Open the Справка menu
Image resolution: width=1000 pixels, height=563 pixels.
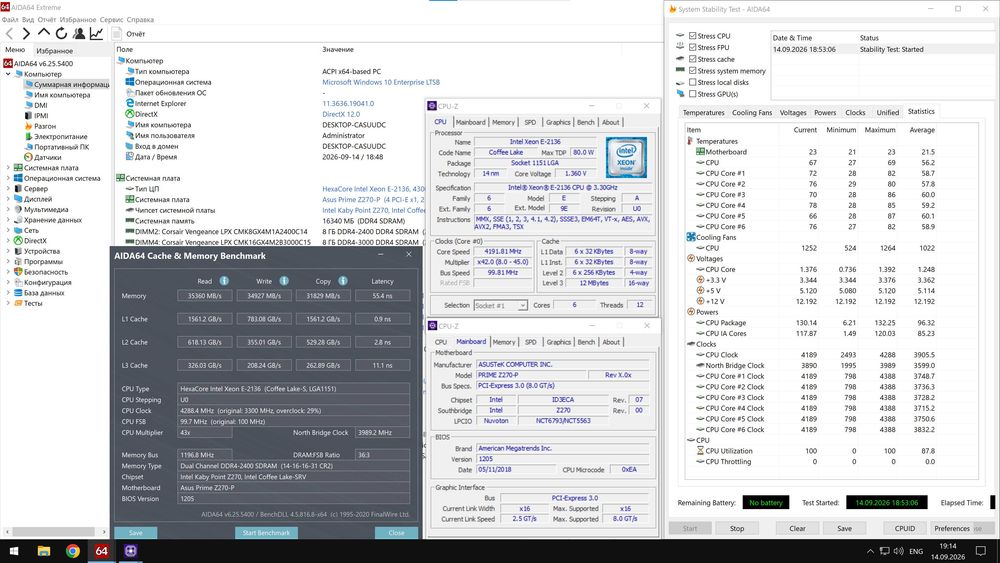[140, 20]
